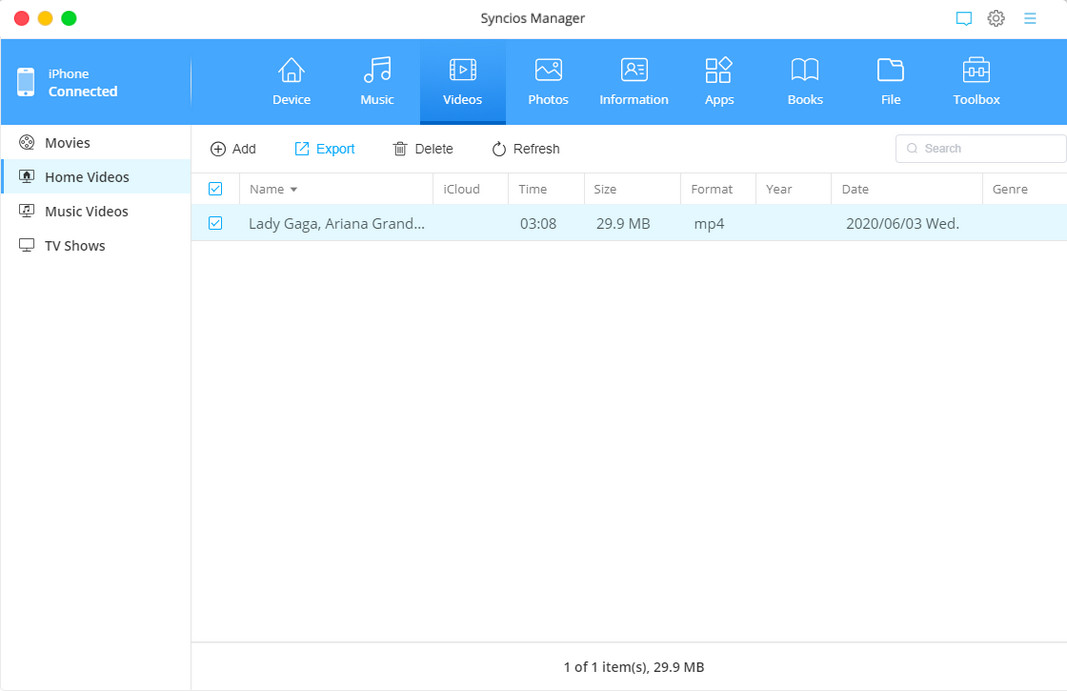This screenshot has height=691, width=1067.
Task: Toggle the select-all checkbox in header
Action: tap(215, 189)
